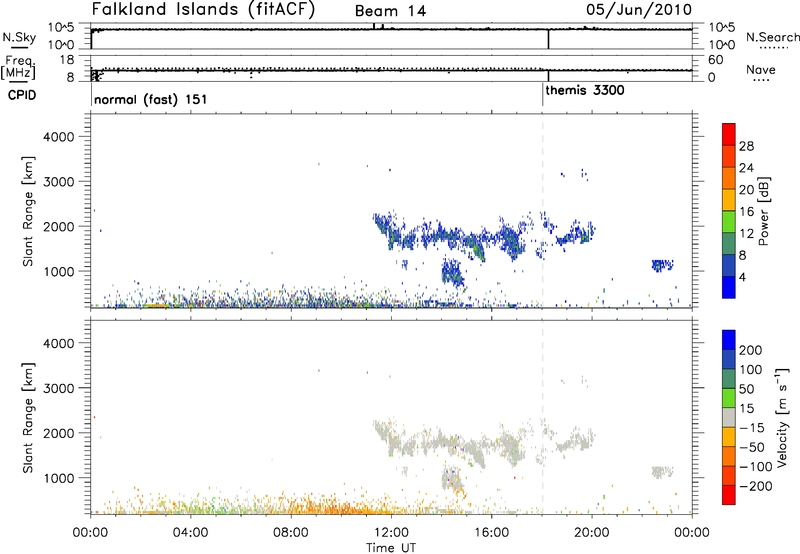This screenshot has width=800, height=554.
Task: Click the 'Time UT' axis label
Action: (x=391, y=547)
